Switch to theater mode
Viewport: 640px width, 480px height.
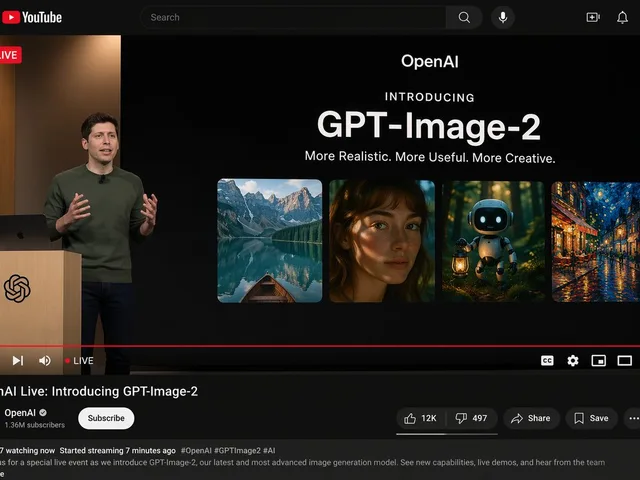click(624, 360)
